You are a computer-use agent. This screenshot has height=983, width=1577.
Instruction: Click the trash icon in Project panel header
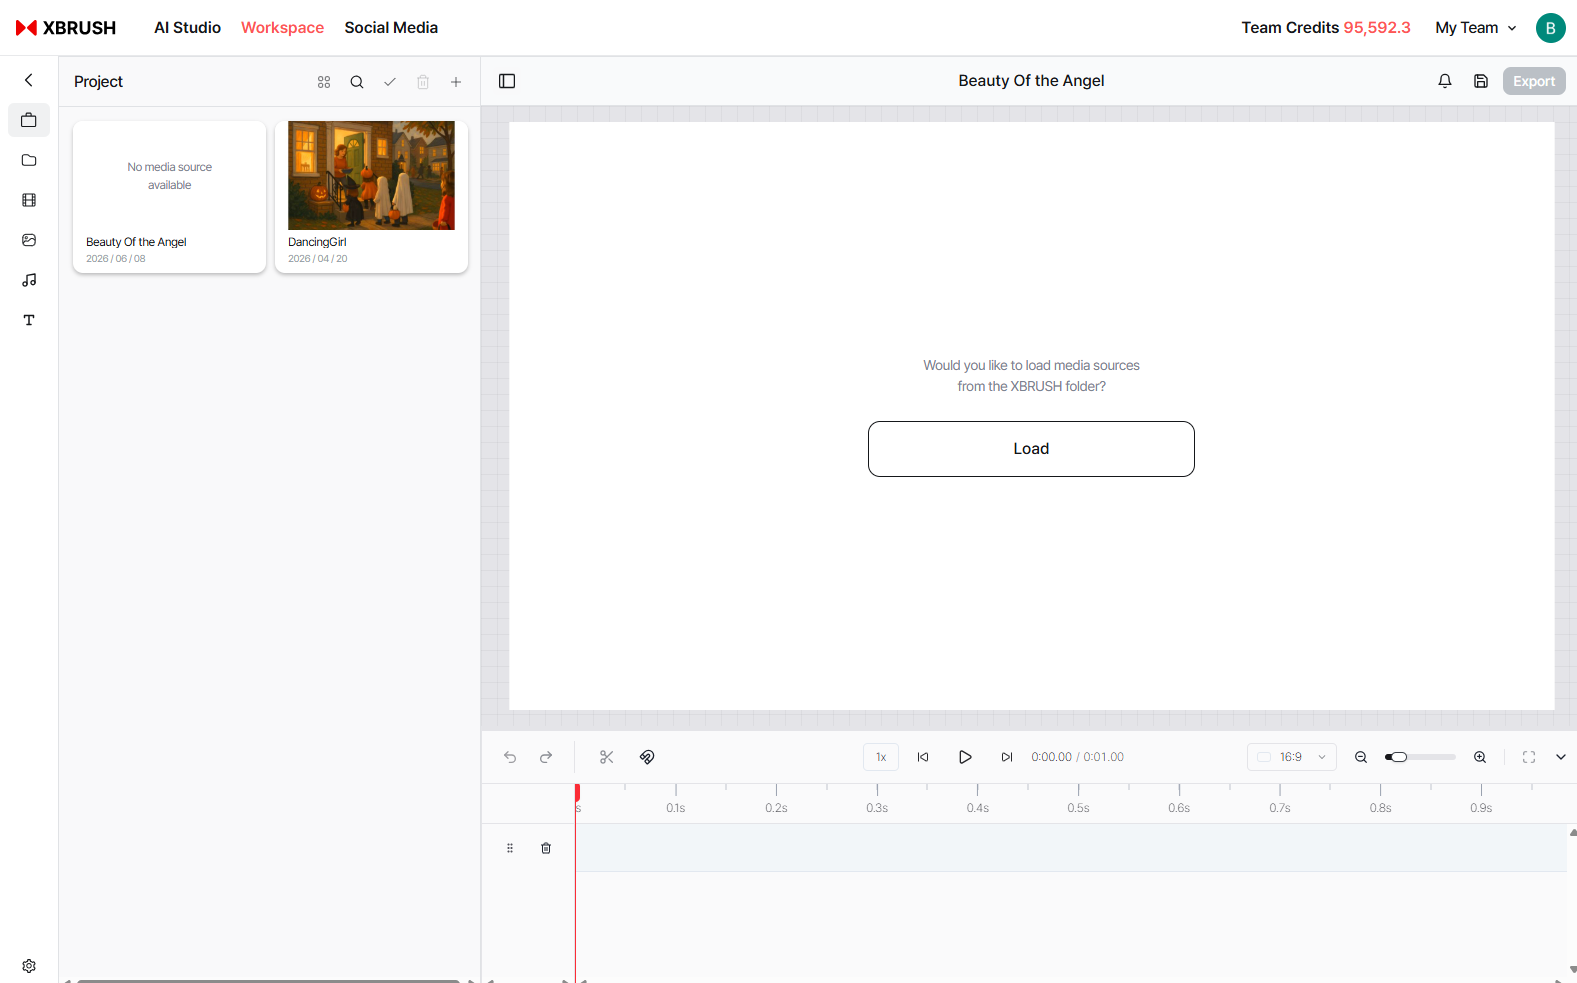(423, 82)
